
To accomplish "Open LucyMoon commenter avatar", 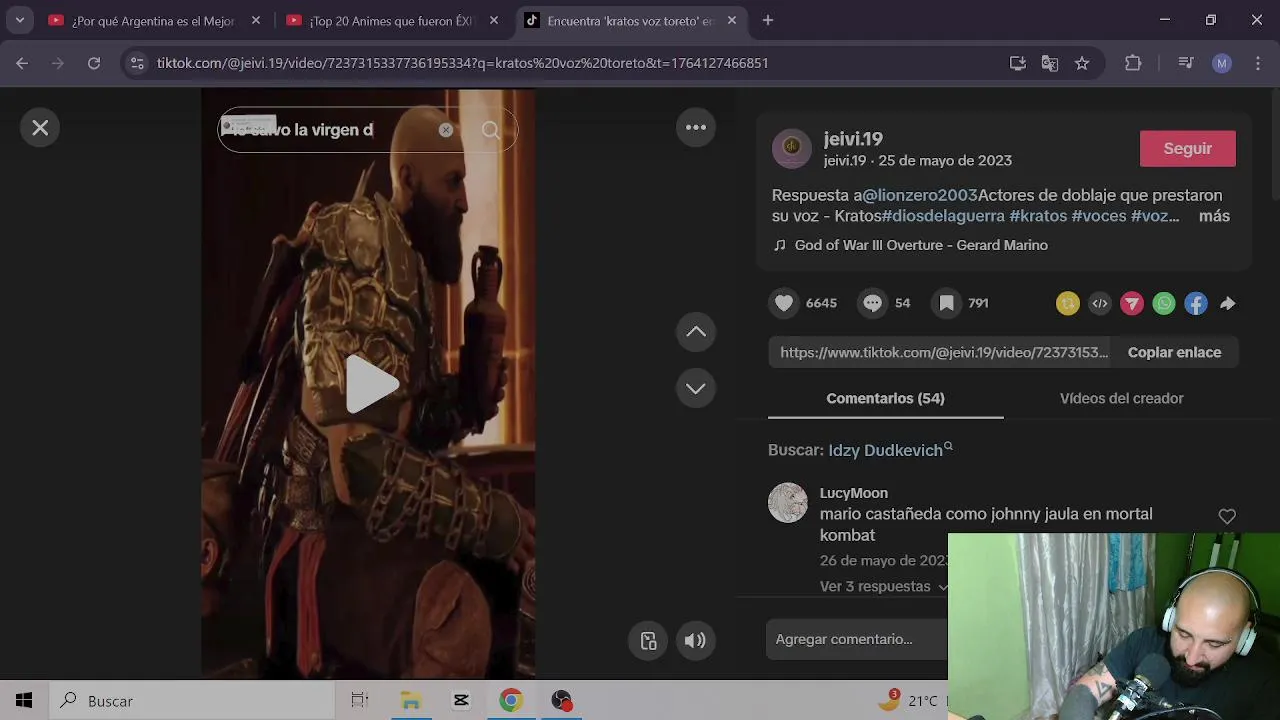I will [788, 503].
